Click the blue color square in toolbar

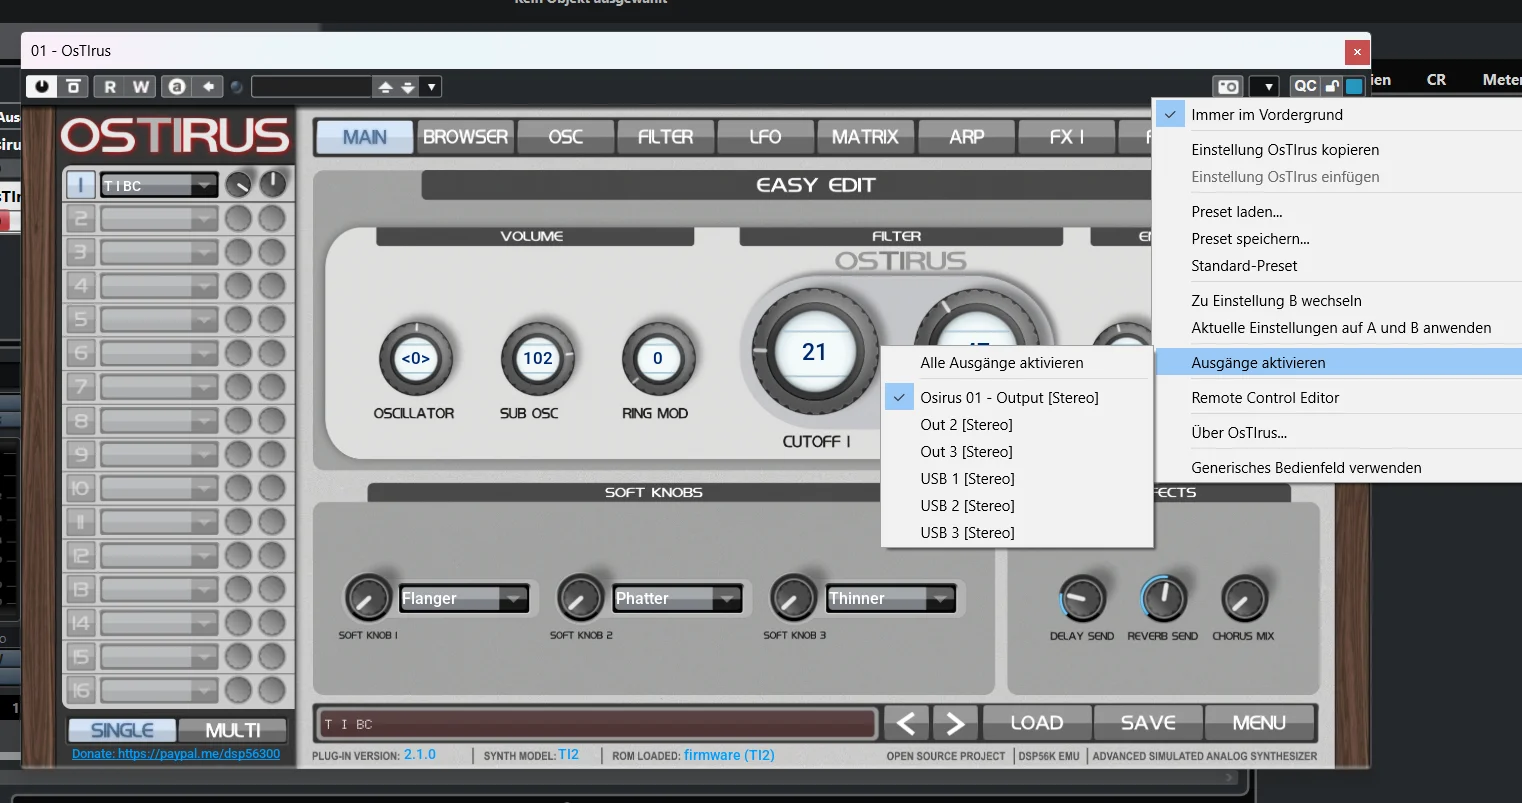tap(1354, 86)
